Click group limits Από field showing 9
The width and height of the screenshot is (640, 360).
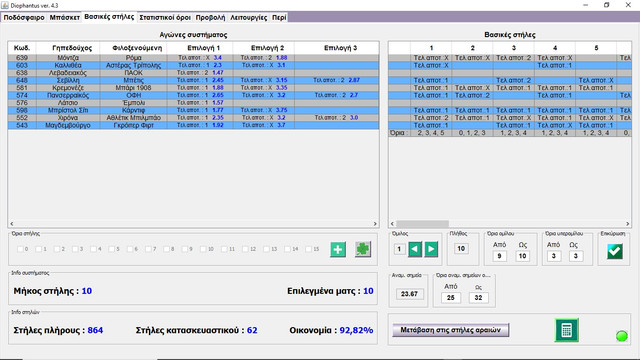(x=499, y=256)
